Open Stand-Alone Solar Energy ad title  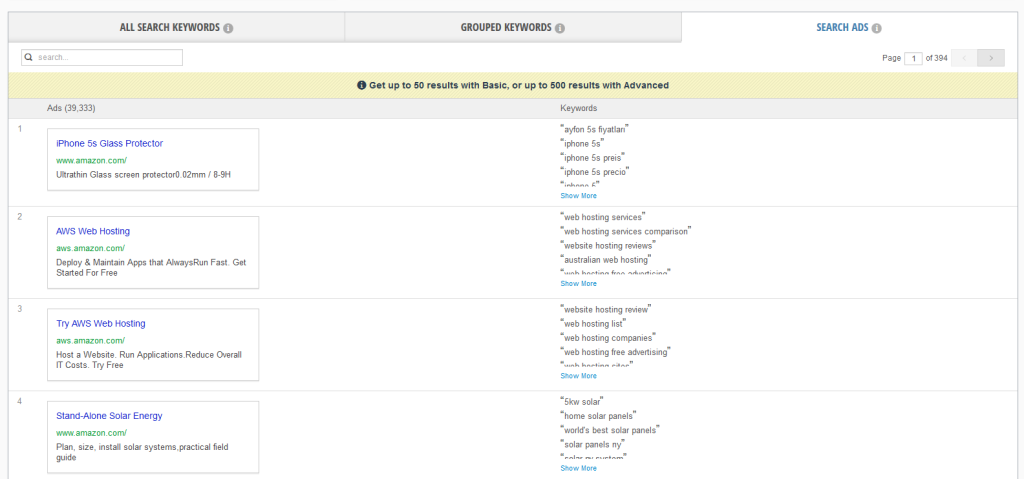pyautogui.click(x=109, y=416)
